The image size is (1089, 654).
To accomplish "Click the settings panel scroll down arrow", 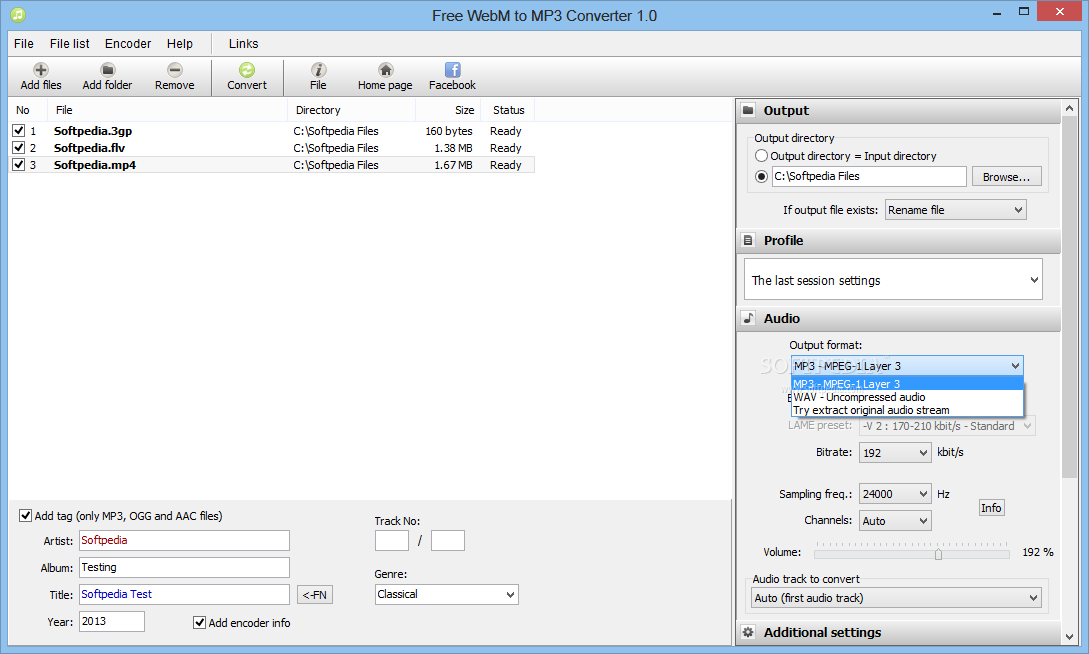I will click(x=1069, y=636).
